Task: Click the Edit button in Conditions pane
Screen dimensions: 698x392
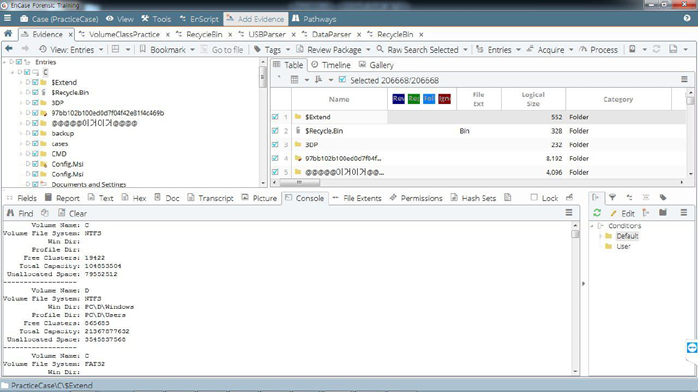Action: (x=622, y=213)
